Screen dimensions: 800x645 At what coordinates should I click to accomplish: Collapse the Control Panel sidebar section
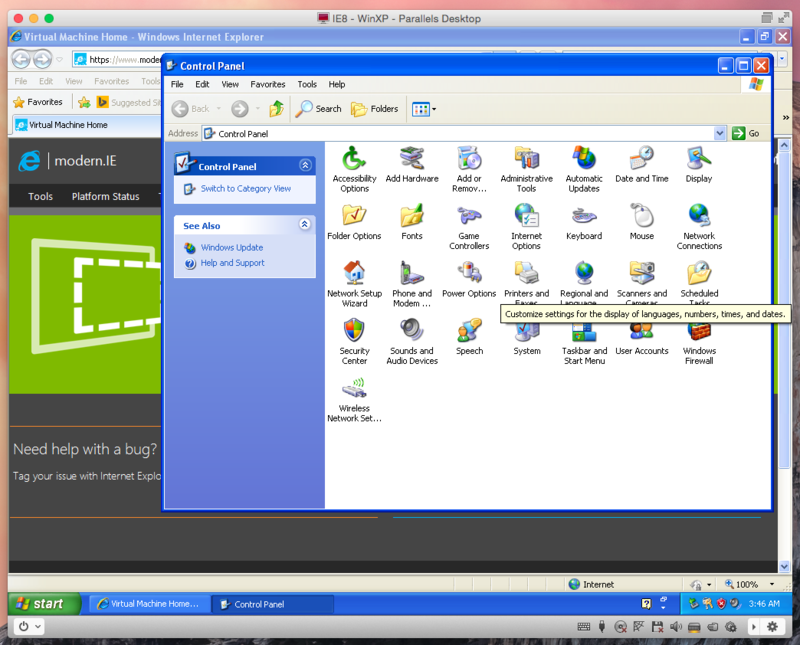(x=305, y=165)
